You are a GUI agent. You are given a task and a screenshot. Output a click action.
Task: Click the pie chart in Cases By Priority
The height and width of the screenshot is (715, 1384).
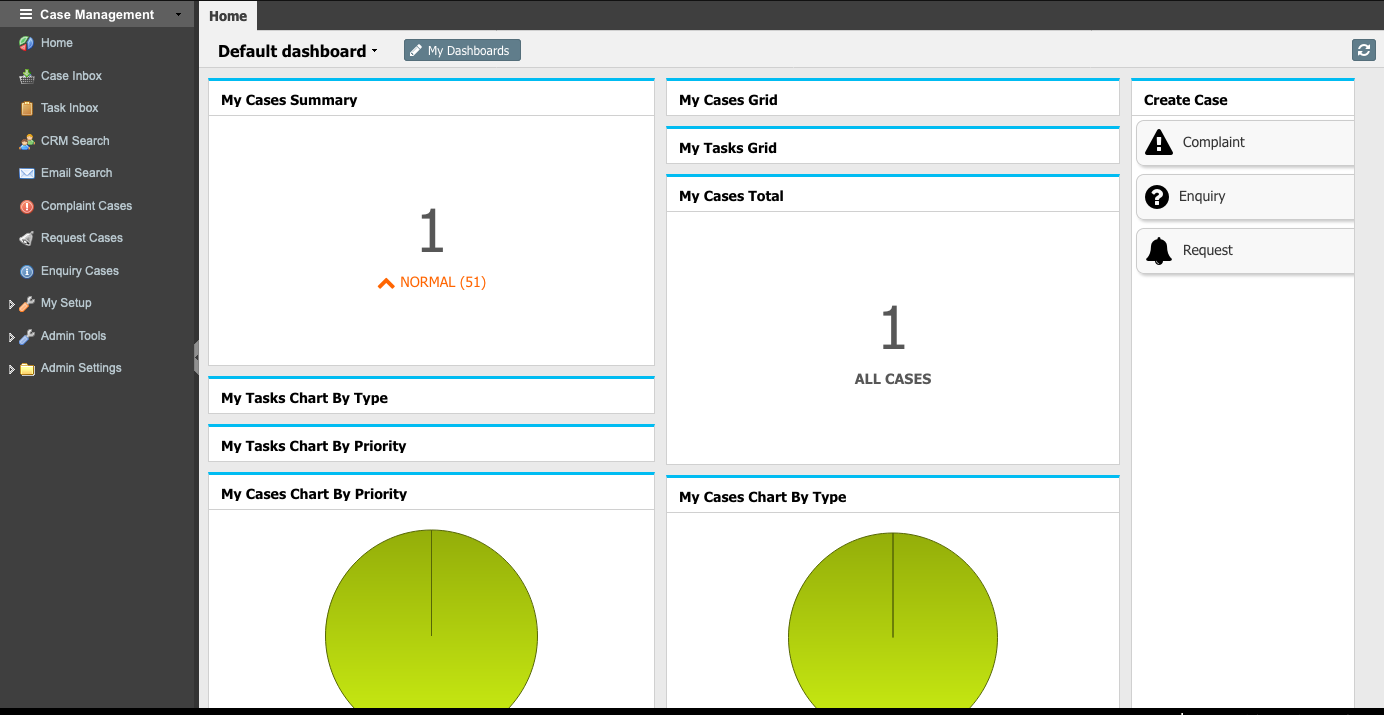[431, 620]
